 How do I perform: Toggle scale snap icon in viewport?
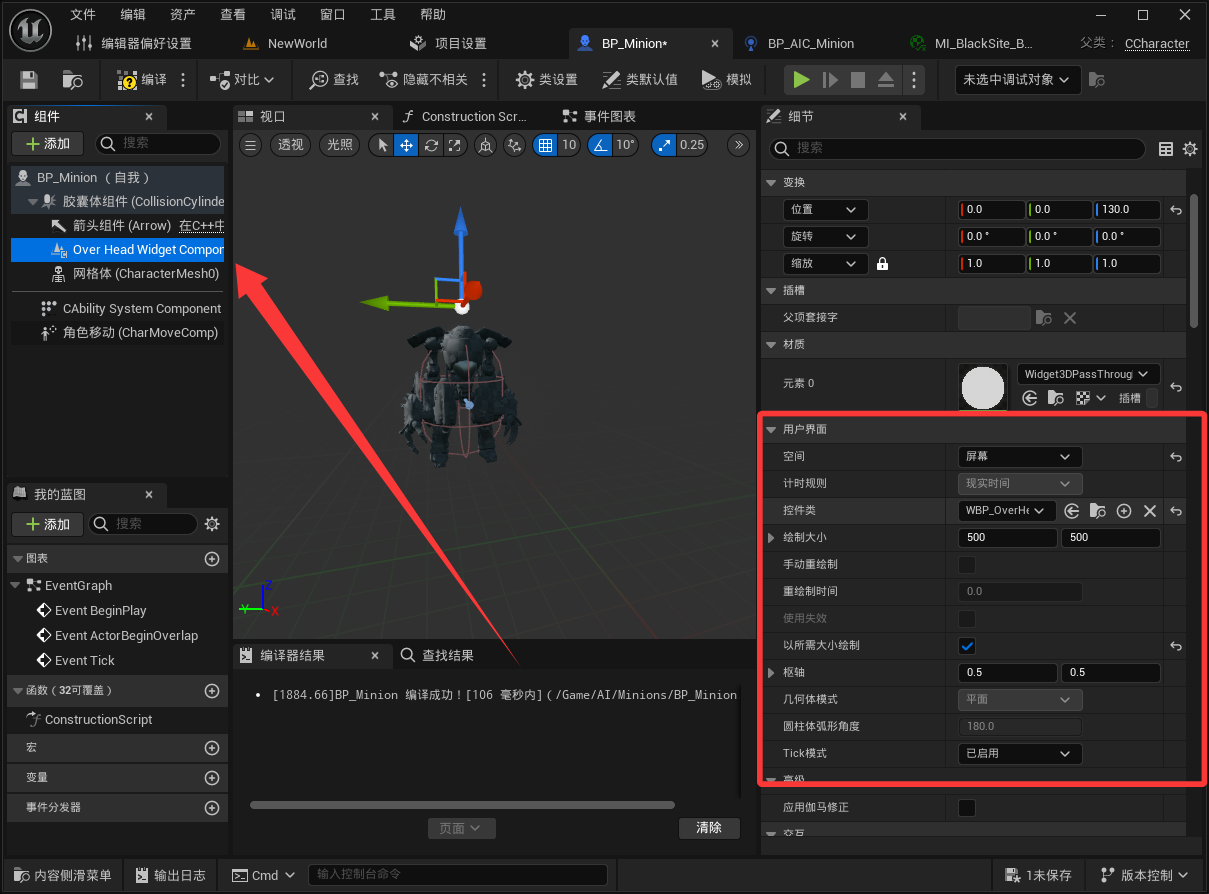point(664,145)
